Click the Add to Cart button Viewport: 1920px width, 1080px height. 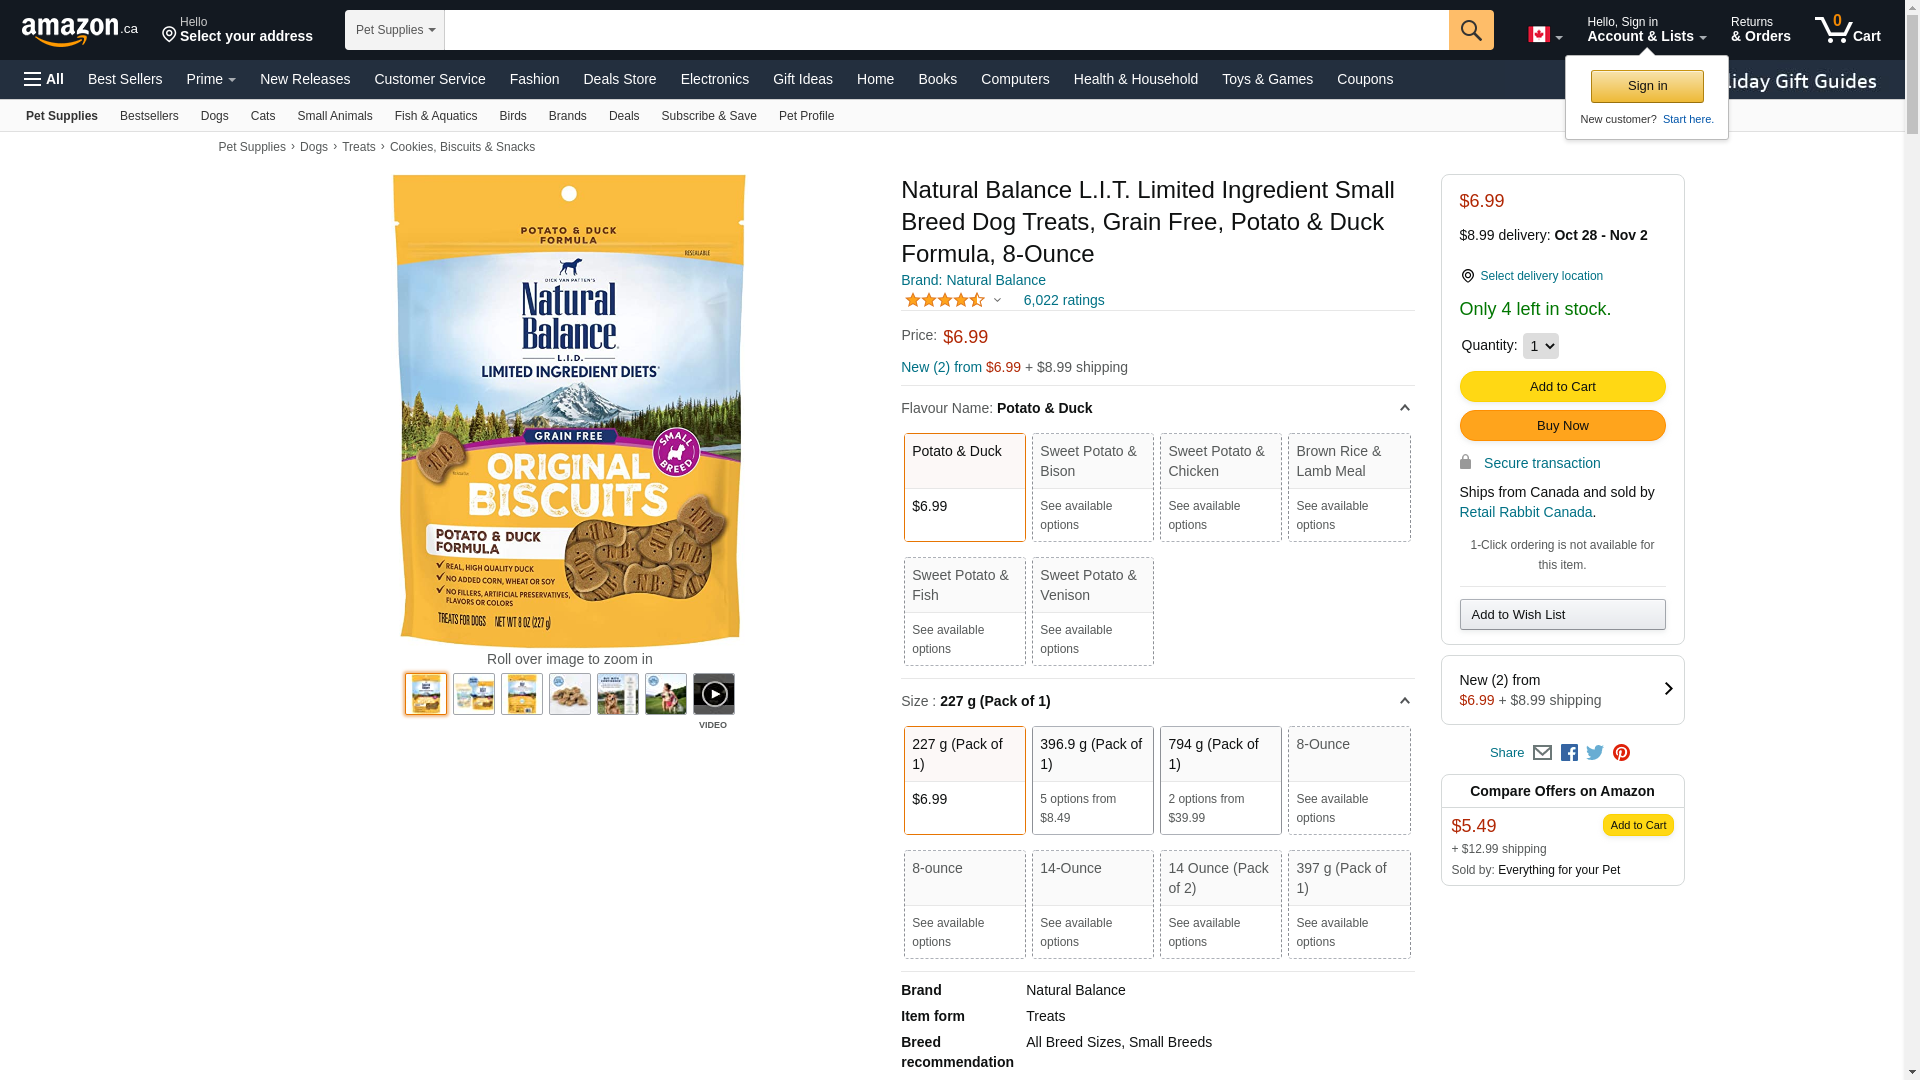1562,387
